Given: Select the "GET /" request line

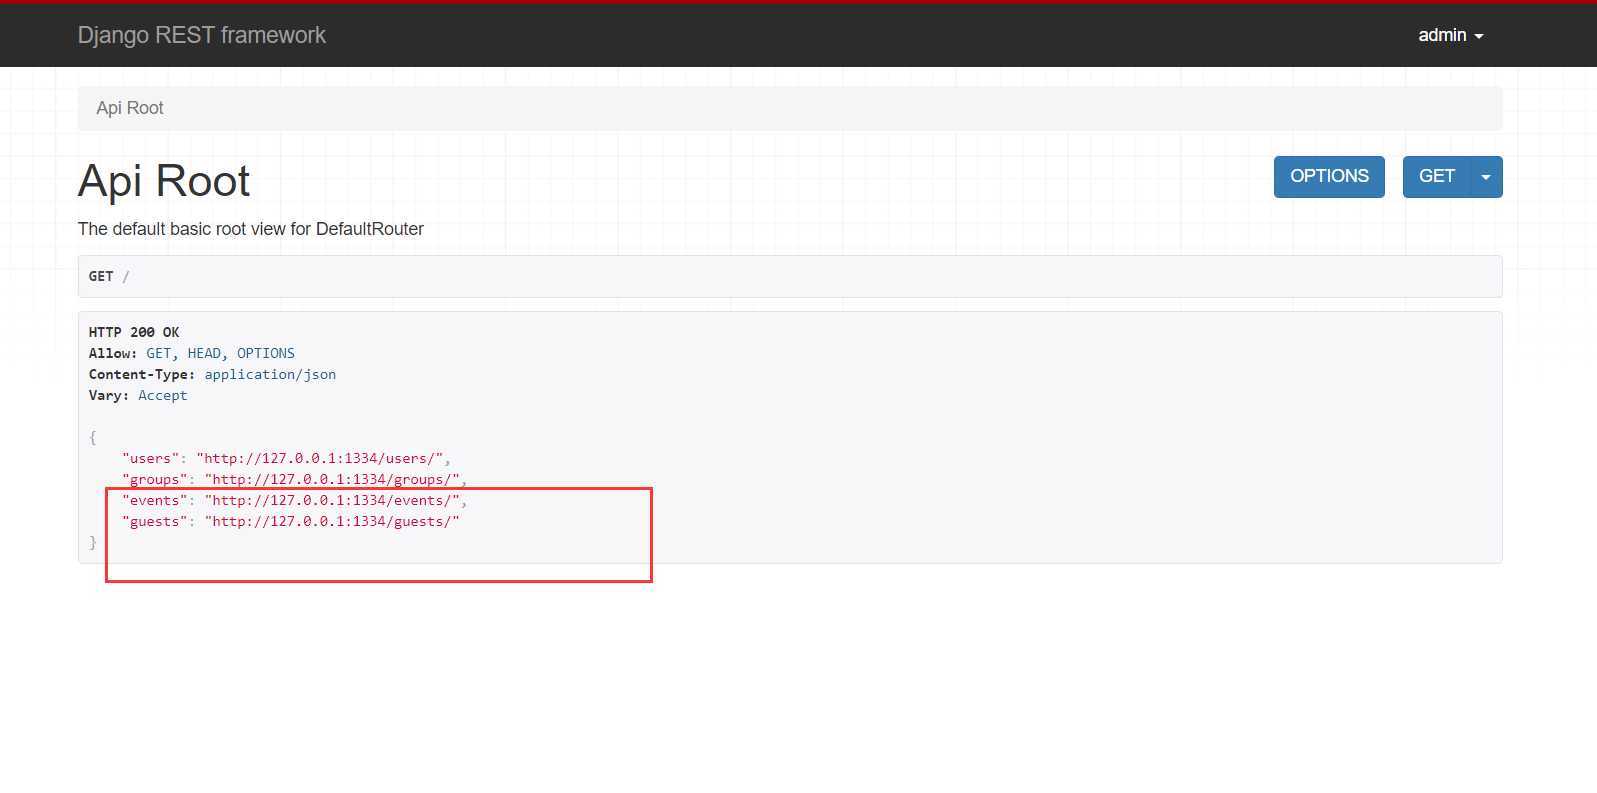Looking at the screenshot, I should point(109,276).
